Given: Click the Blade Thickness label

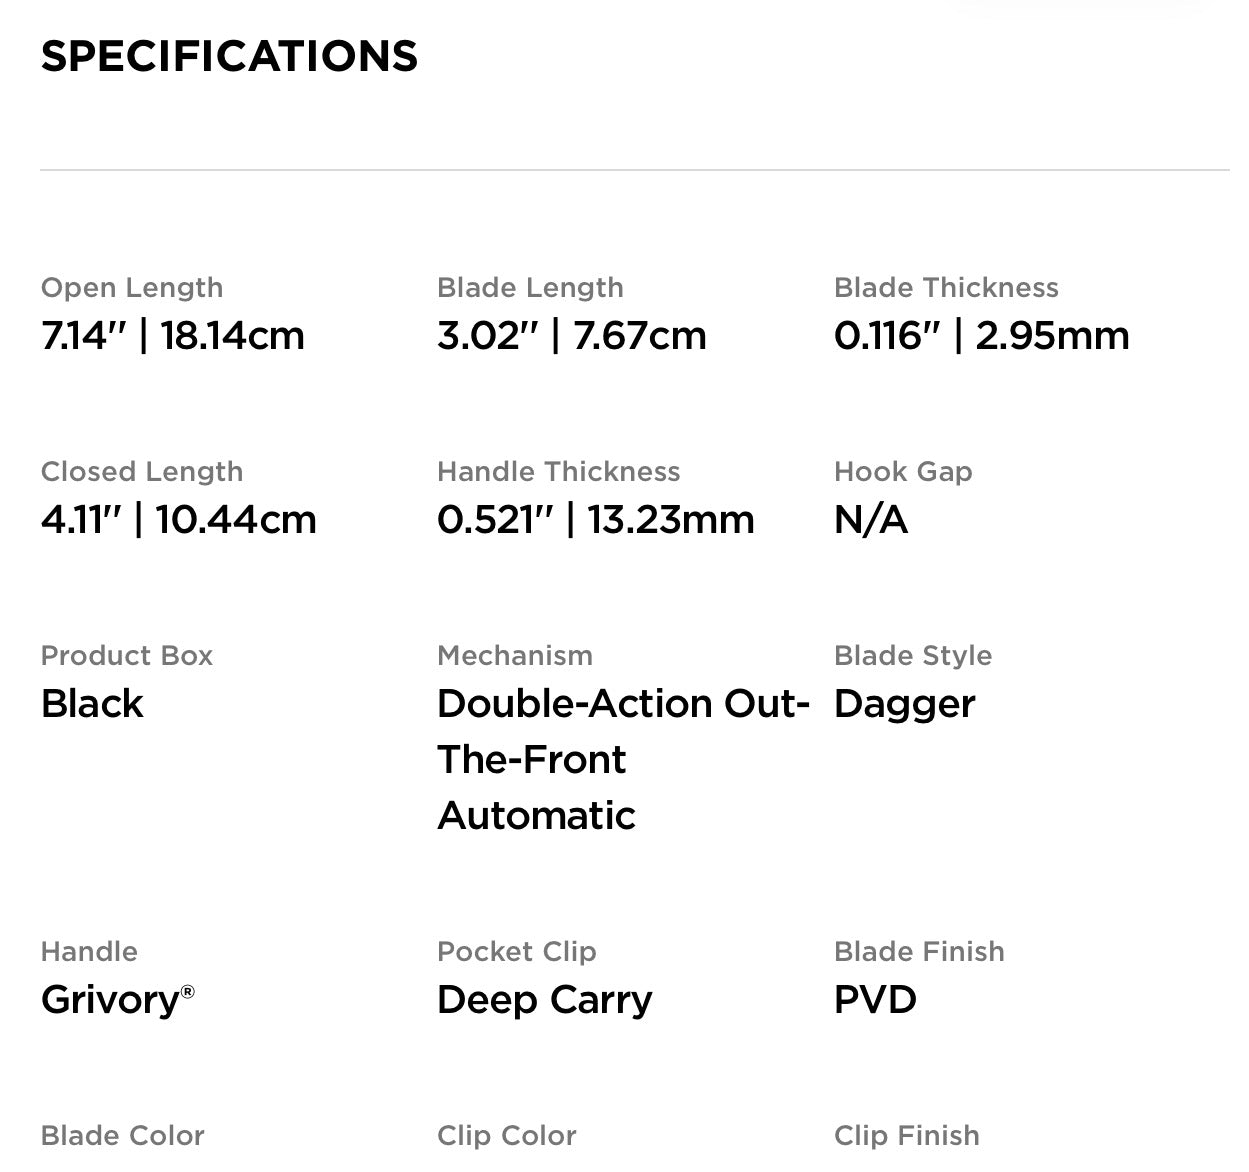Looking at the screenshot, I should tap(946, 288).
